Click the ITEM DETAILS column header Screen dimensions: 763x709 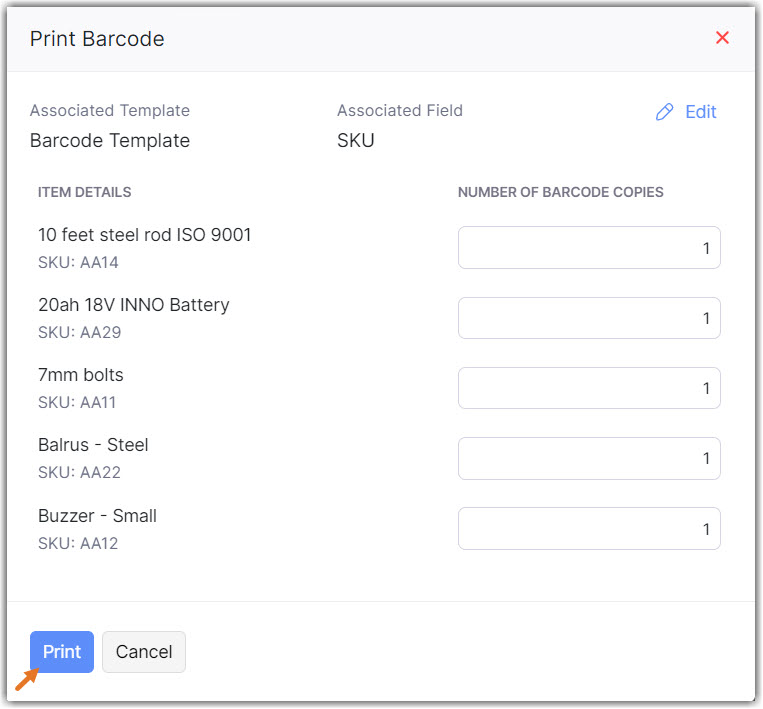[84, 192]
